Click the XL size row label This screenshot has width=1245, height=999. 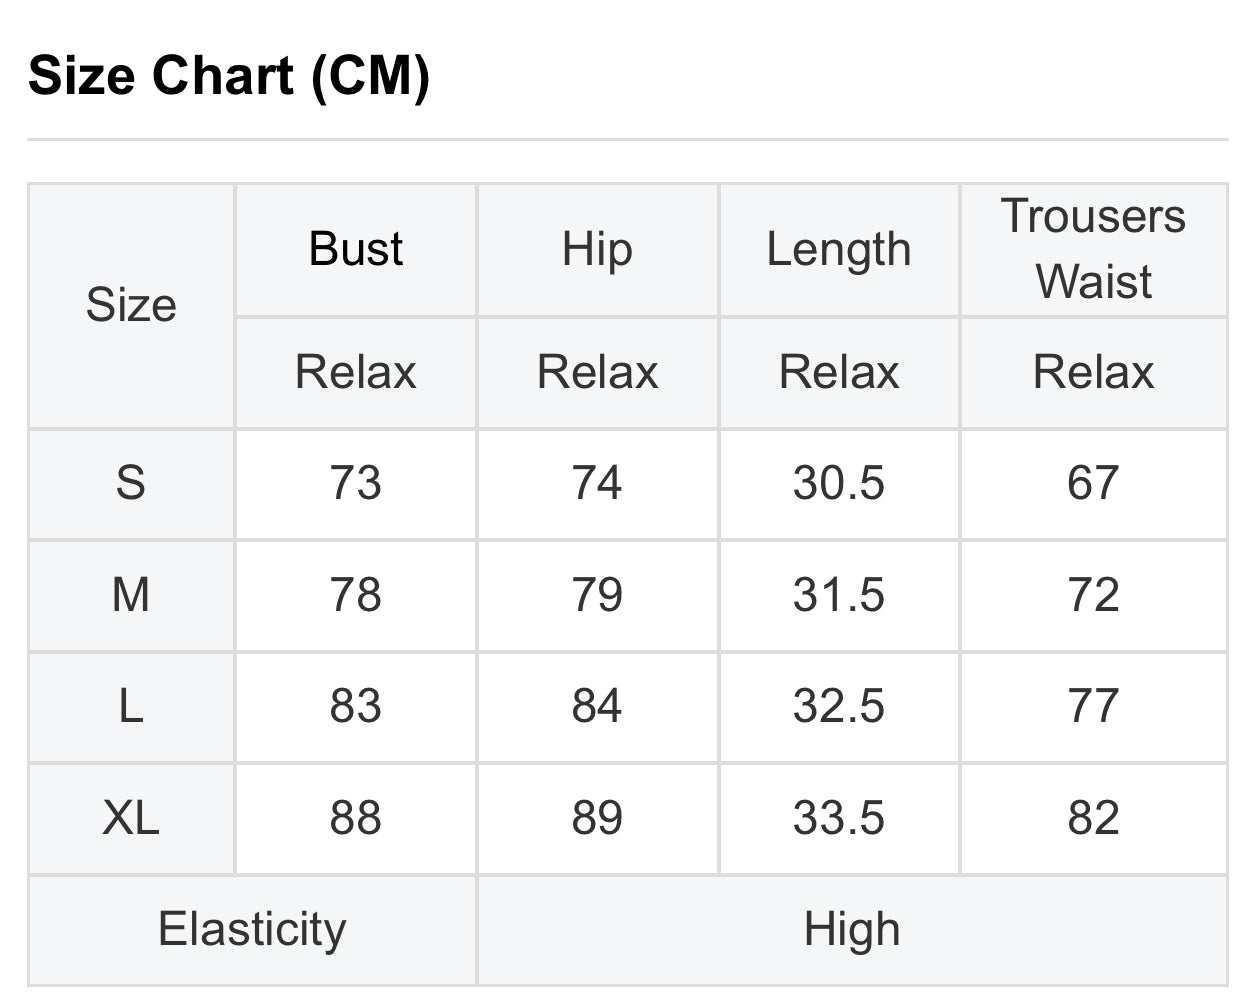(x=131, y=819)
